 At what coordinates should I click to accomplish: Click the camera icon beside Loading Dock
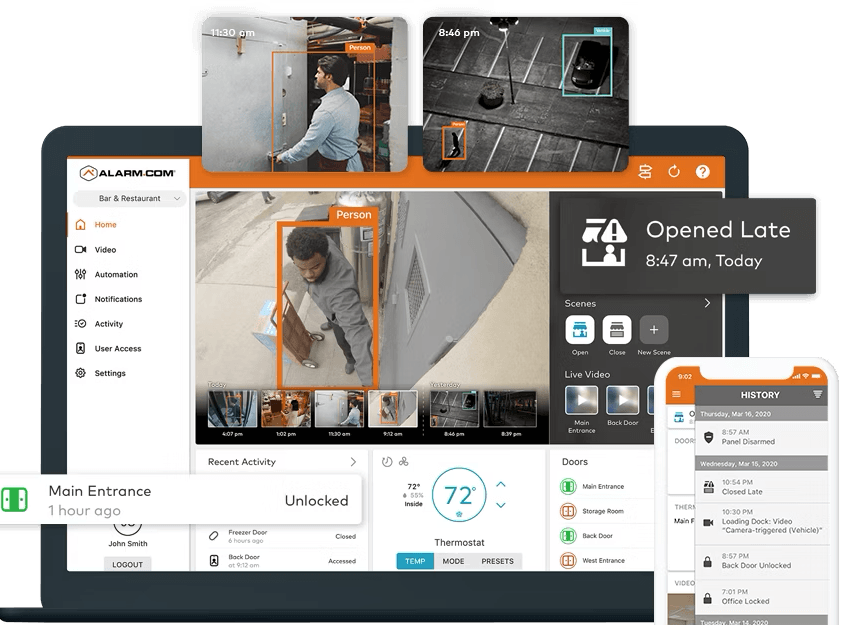coord(708,522)
